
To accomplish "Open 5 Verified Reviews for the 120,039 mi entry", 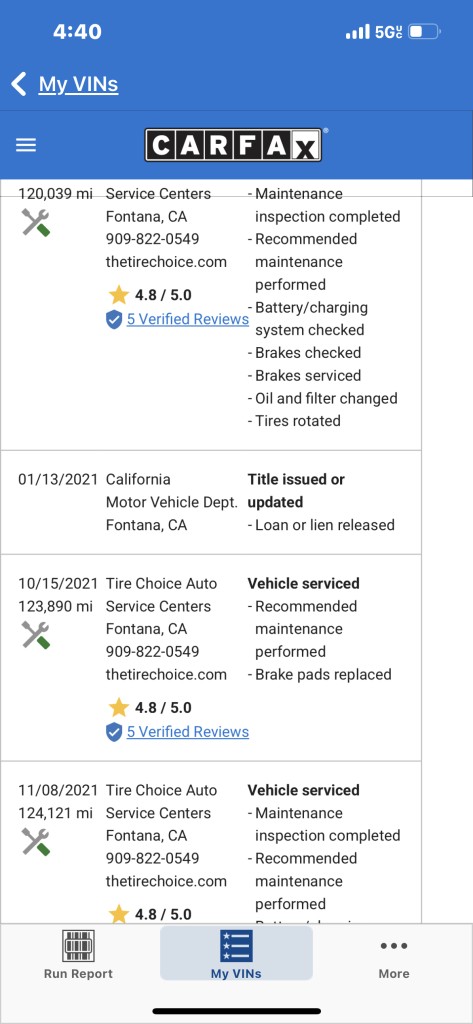I will [188, 319].
